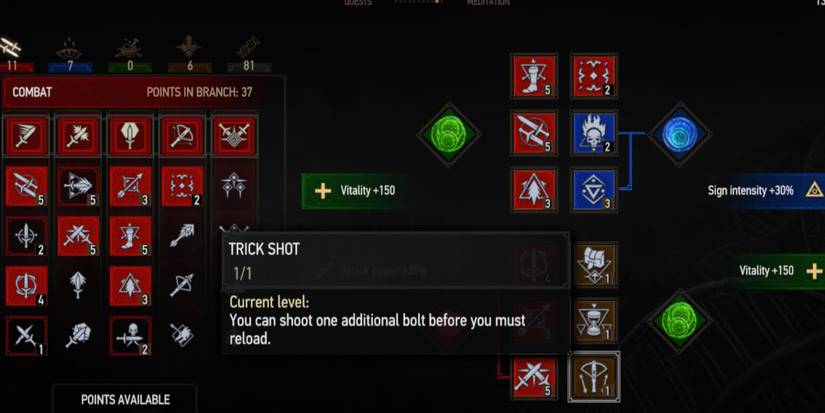Image resolution: width=825 pixels, height=413 pixels.
Task: Select the red Combat branch tab with count 11
Action: tap(14, 55)
